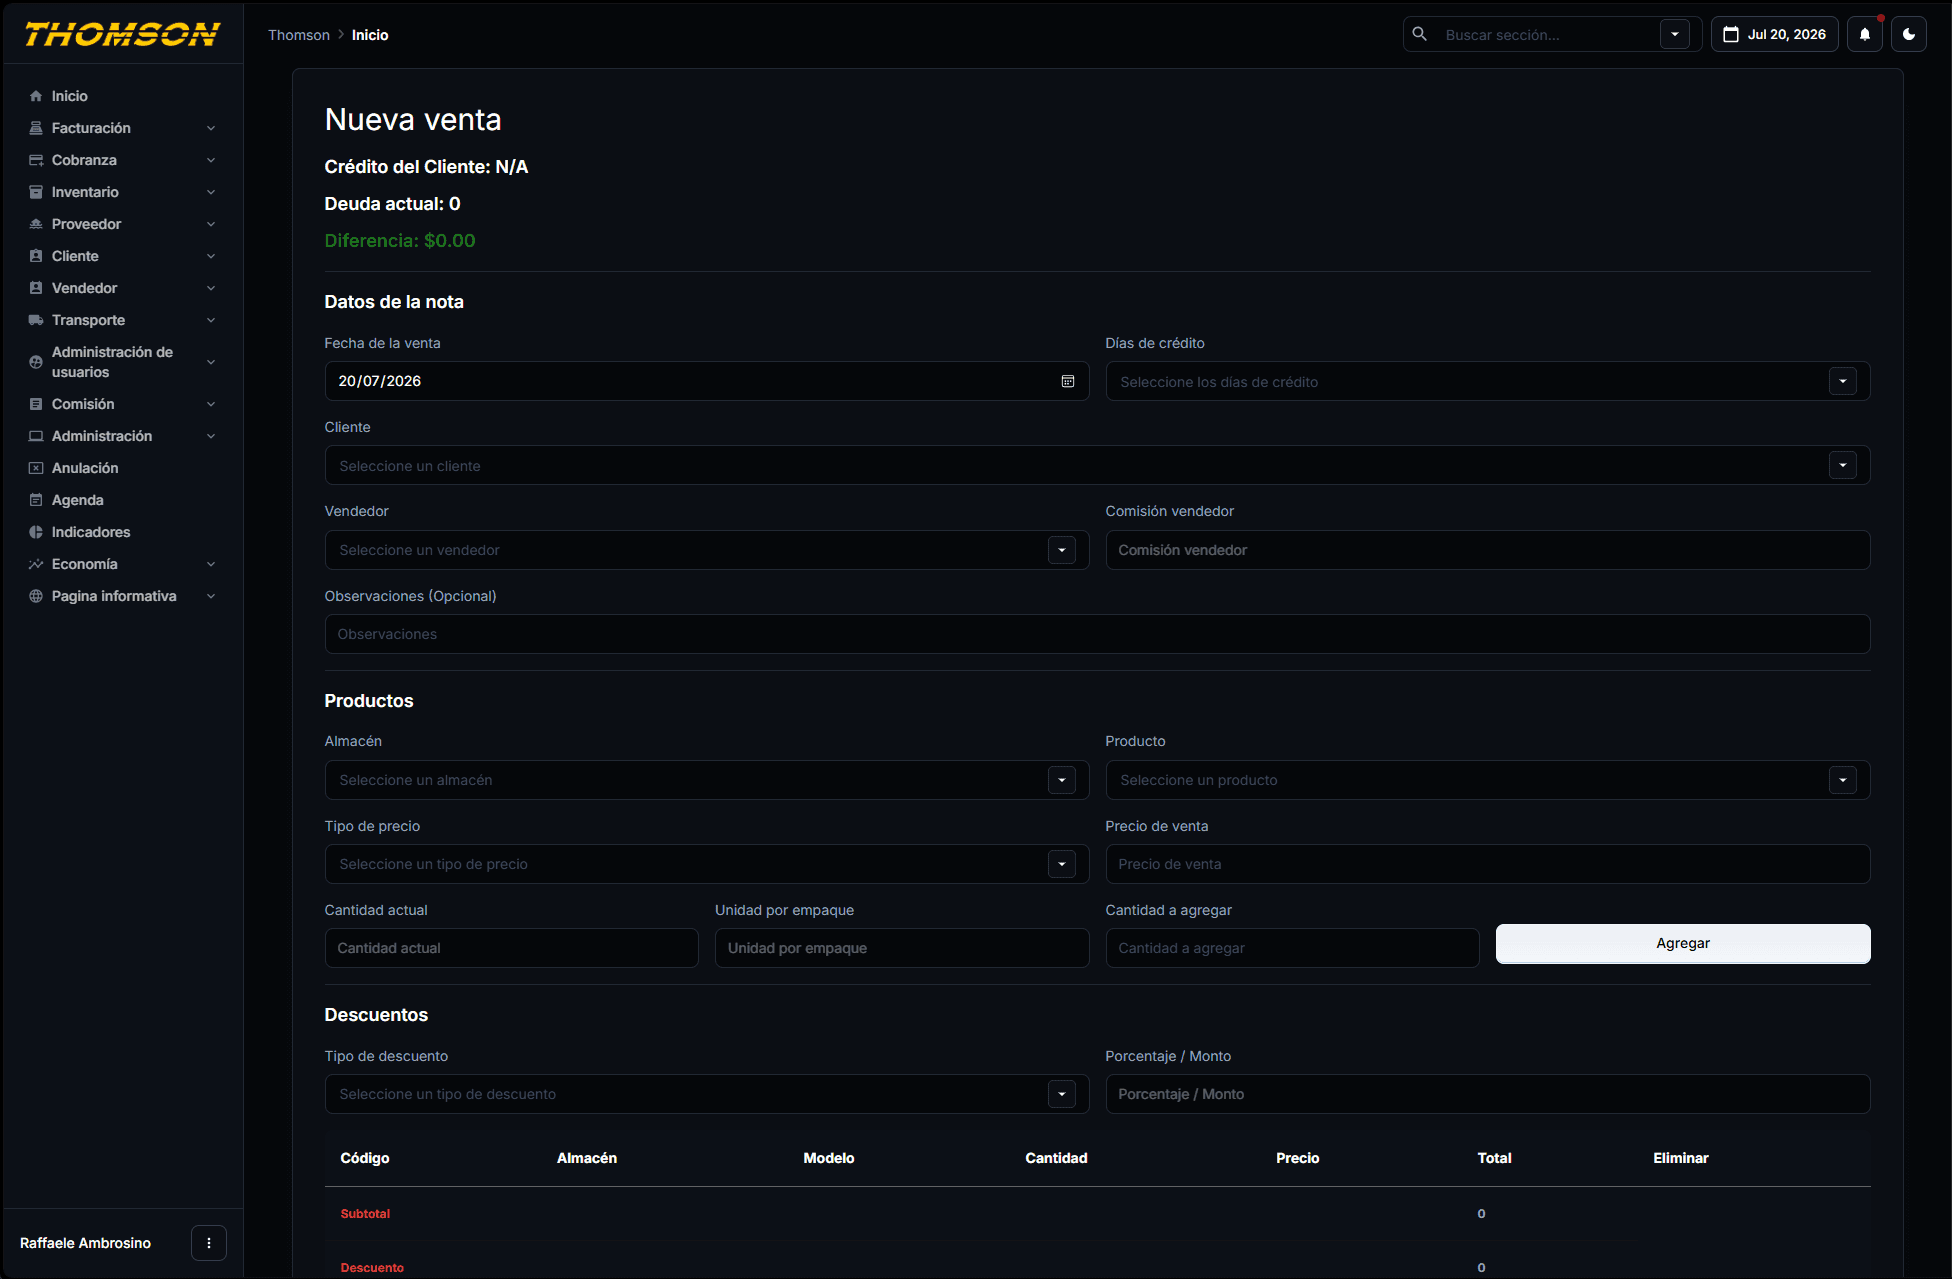Open the Seleccione un vendedor dropdown
This screenshot has height=1279, width=1952.
click(1062, 550)
